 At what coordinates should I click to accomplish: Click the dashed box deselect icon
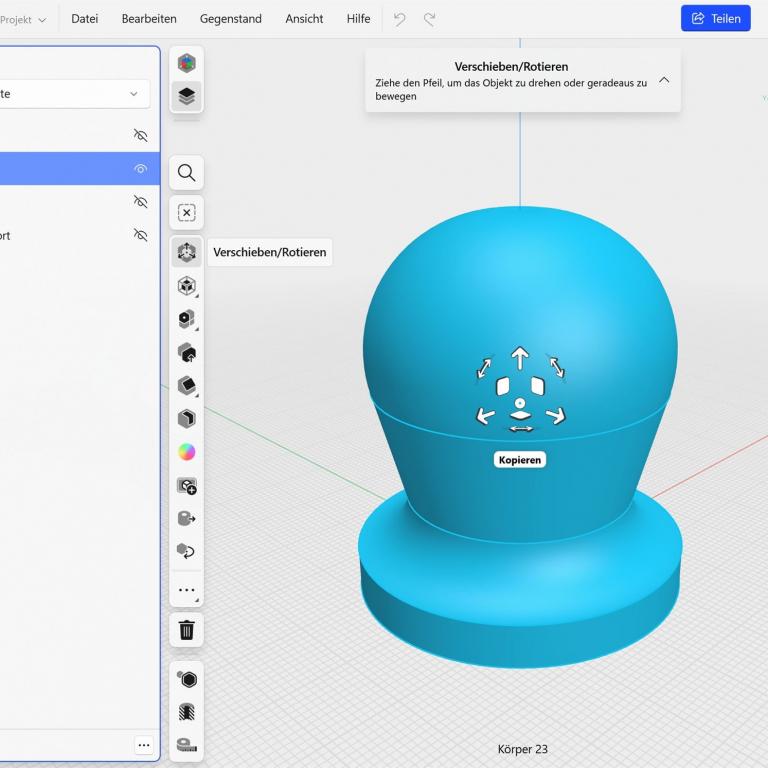click(186, 213)
